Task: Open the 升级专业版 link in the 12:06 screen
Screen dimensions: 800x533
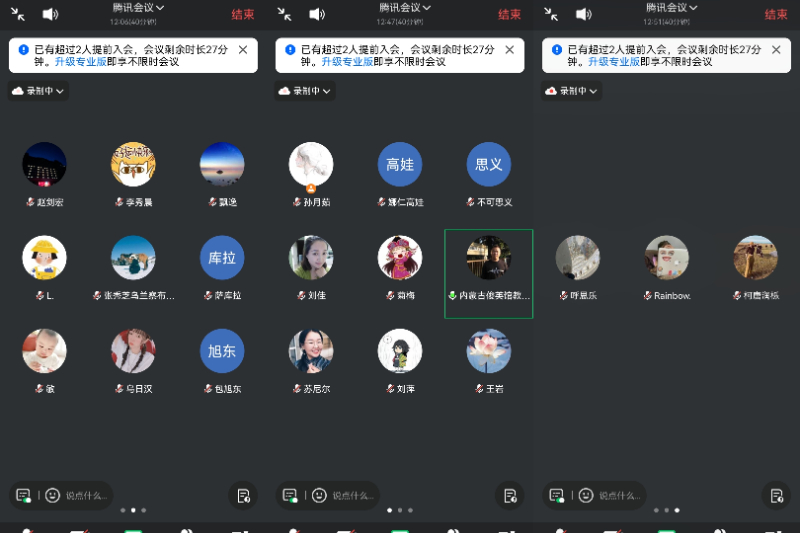Action: (x=81, y=62)
